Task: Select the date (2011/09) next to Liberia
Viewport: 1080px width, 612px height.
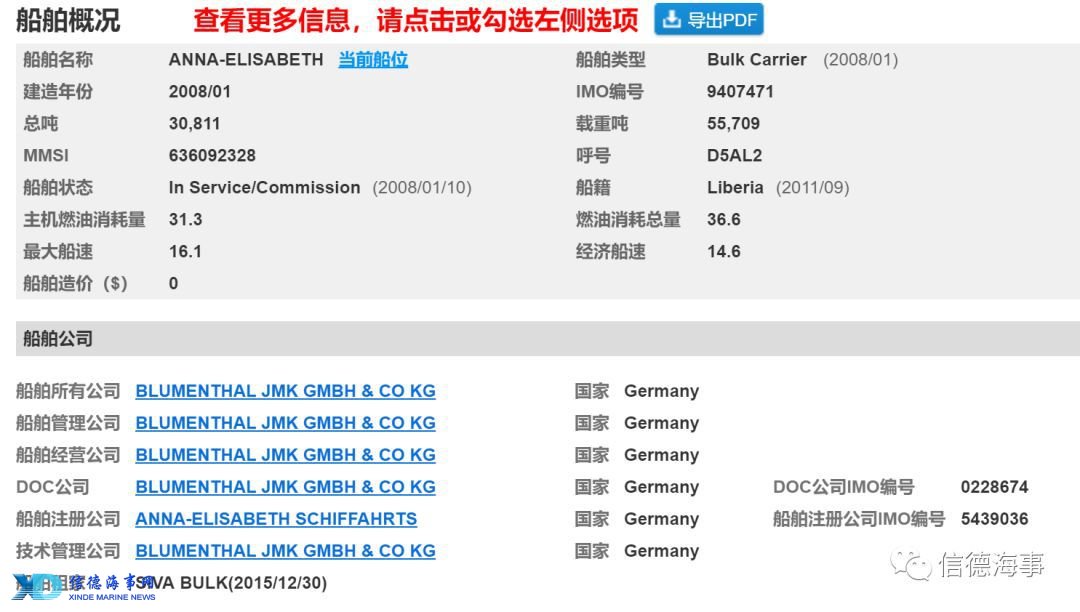Action: click(813, 188)
